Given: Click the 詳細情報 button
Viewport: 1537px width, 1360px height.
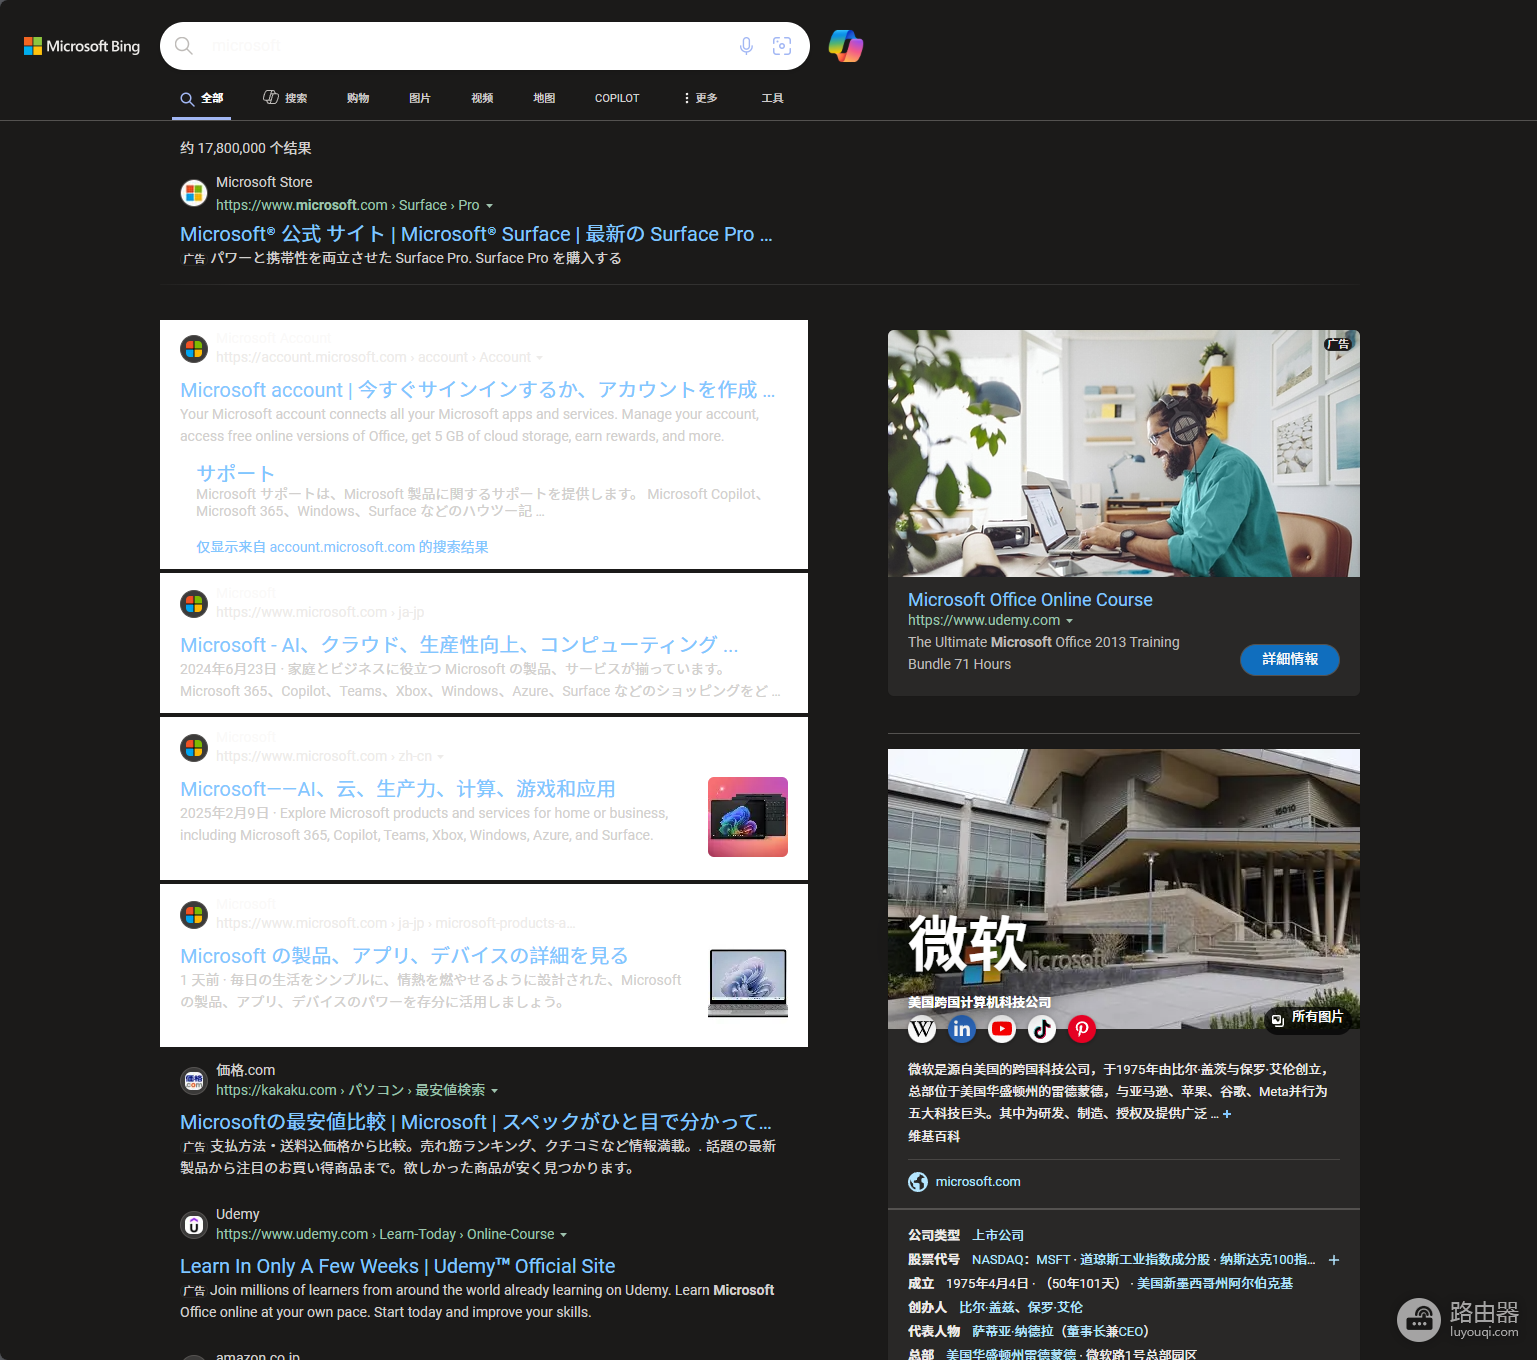Looking at the screenshot, I should tap(1290, 659).
